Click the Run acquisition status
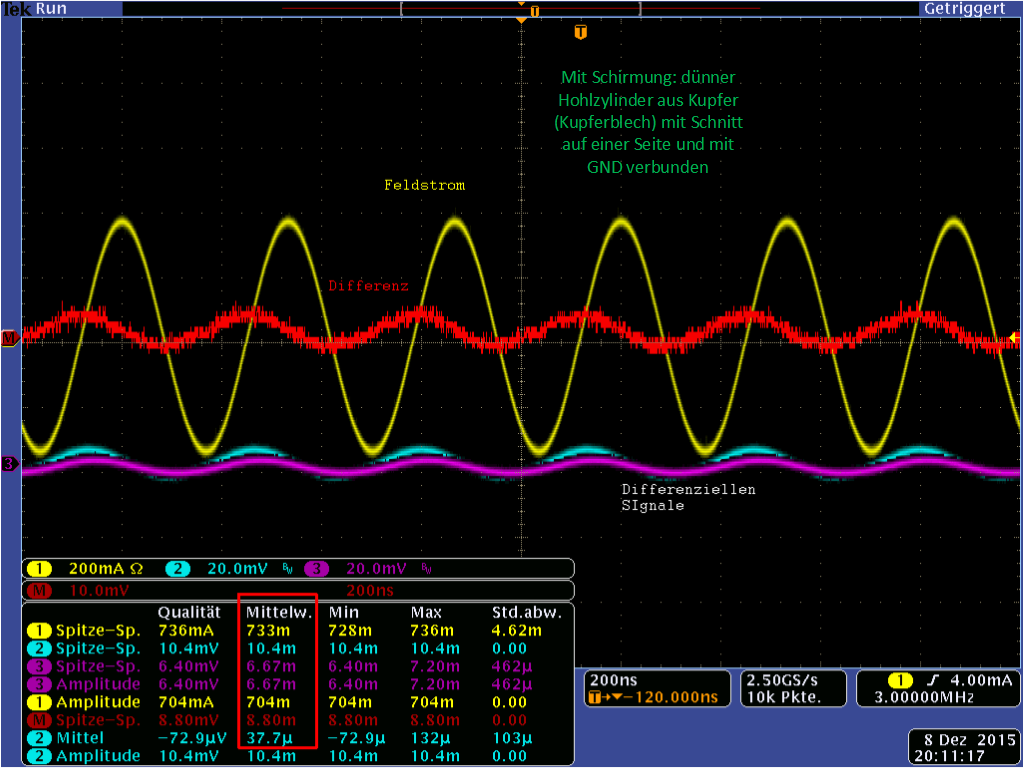 coord(51,9)
